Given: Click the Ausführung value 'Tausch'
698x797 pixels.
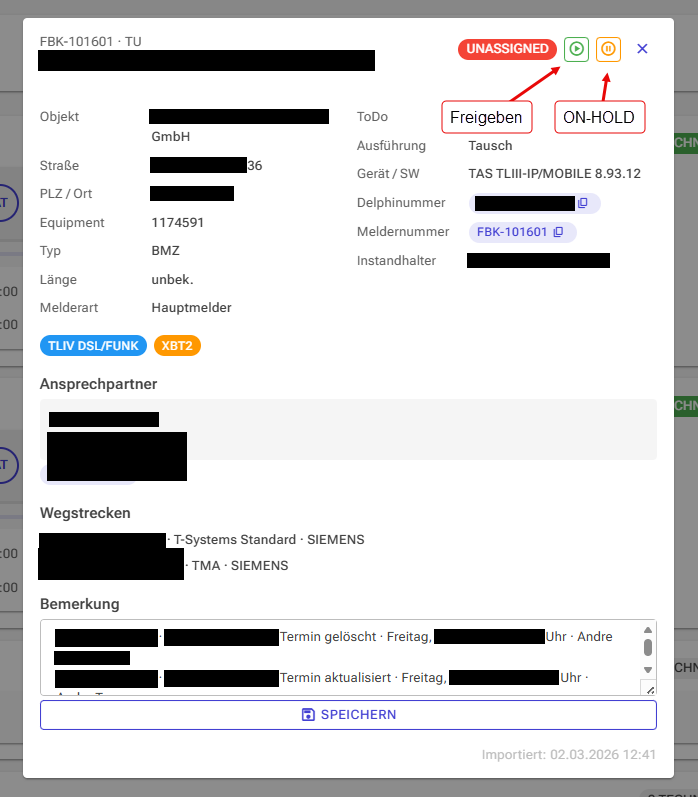Looking at the screenshot, I should click(x=490, y=146).
